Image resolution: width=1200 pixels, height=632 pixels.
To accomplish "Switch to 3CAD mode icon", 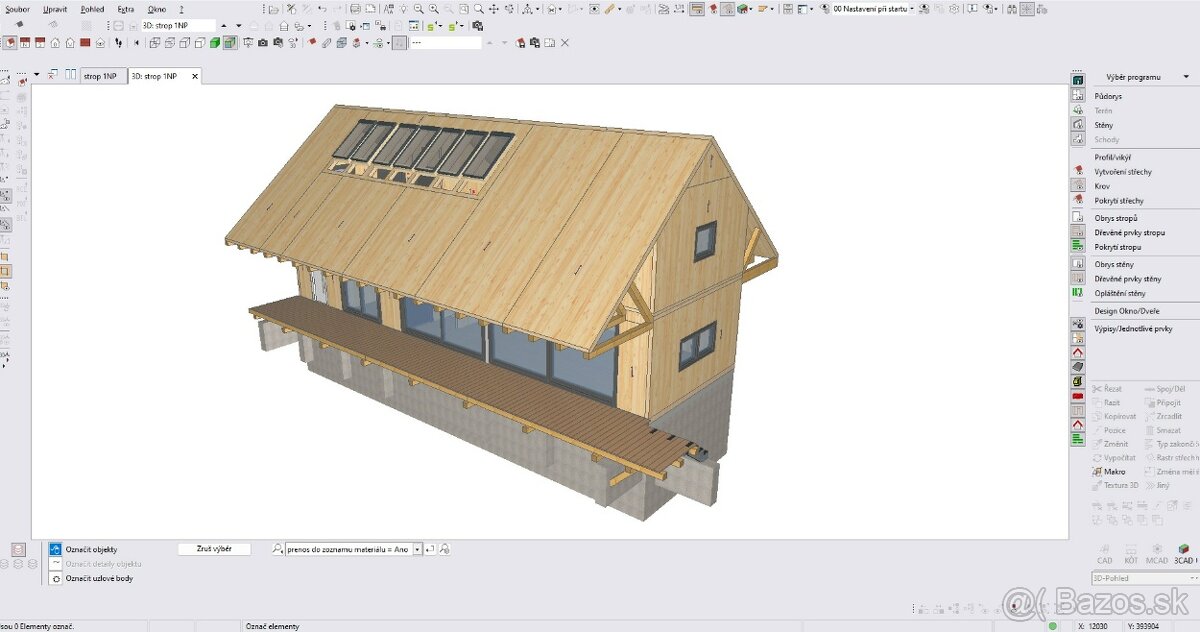I will click(1184, 553).
